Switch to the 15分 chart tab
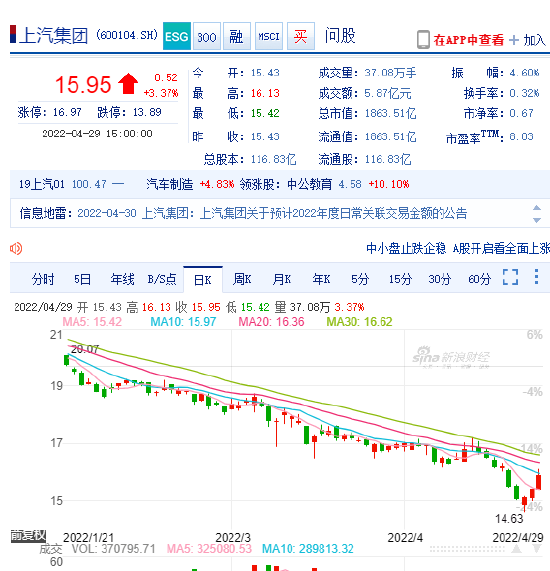This screenshot has width=550, height=571. tap(400, 279)
